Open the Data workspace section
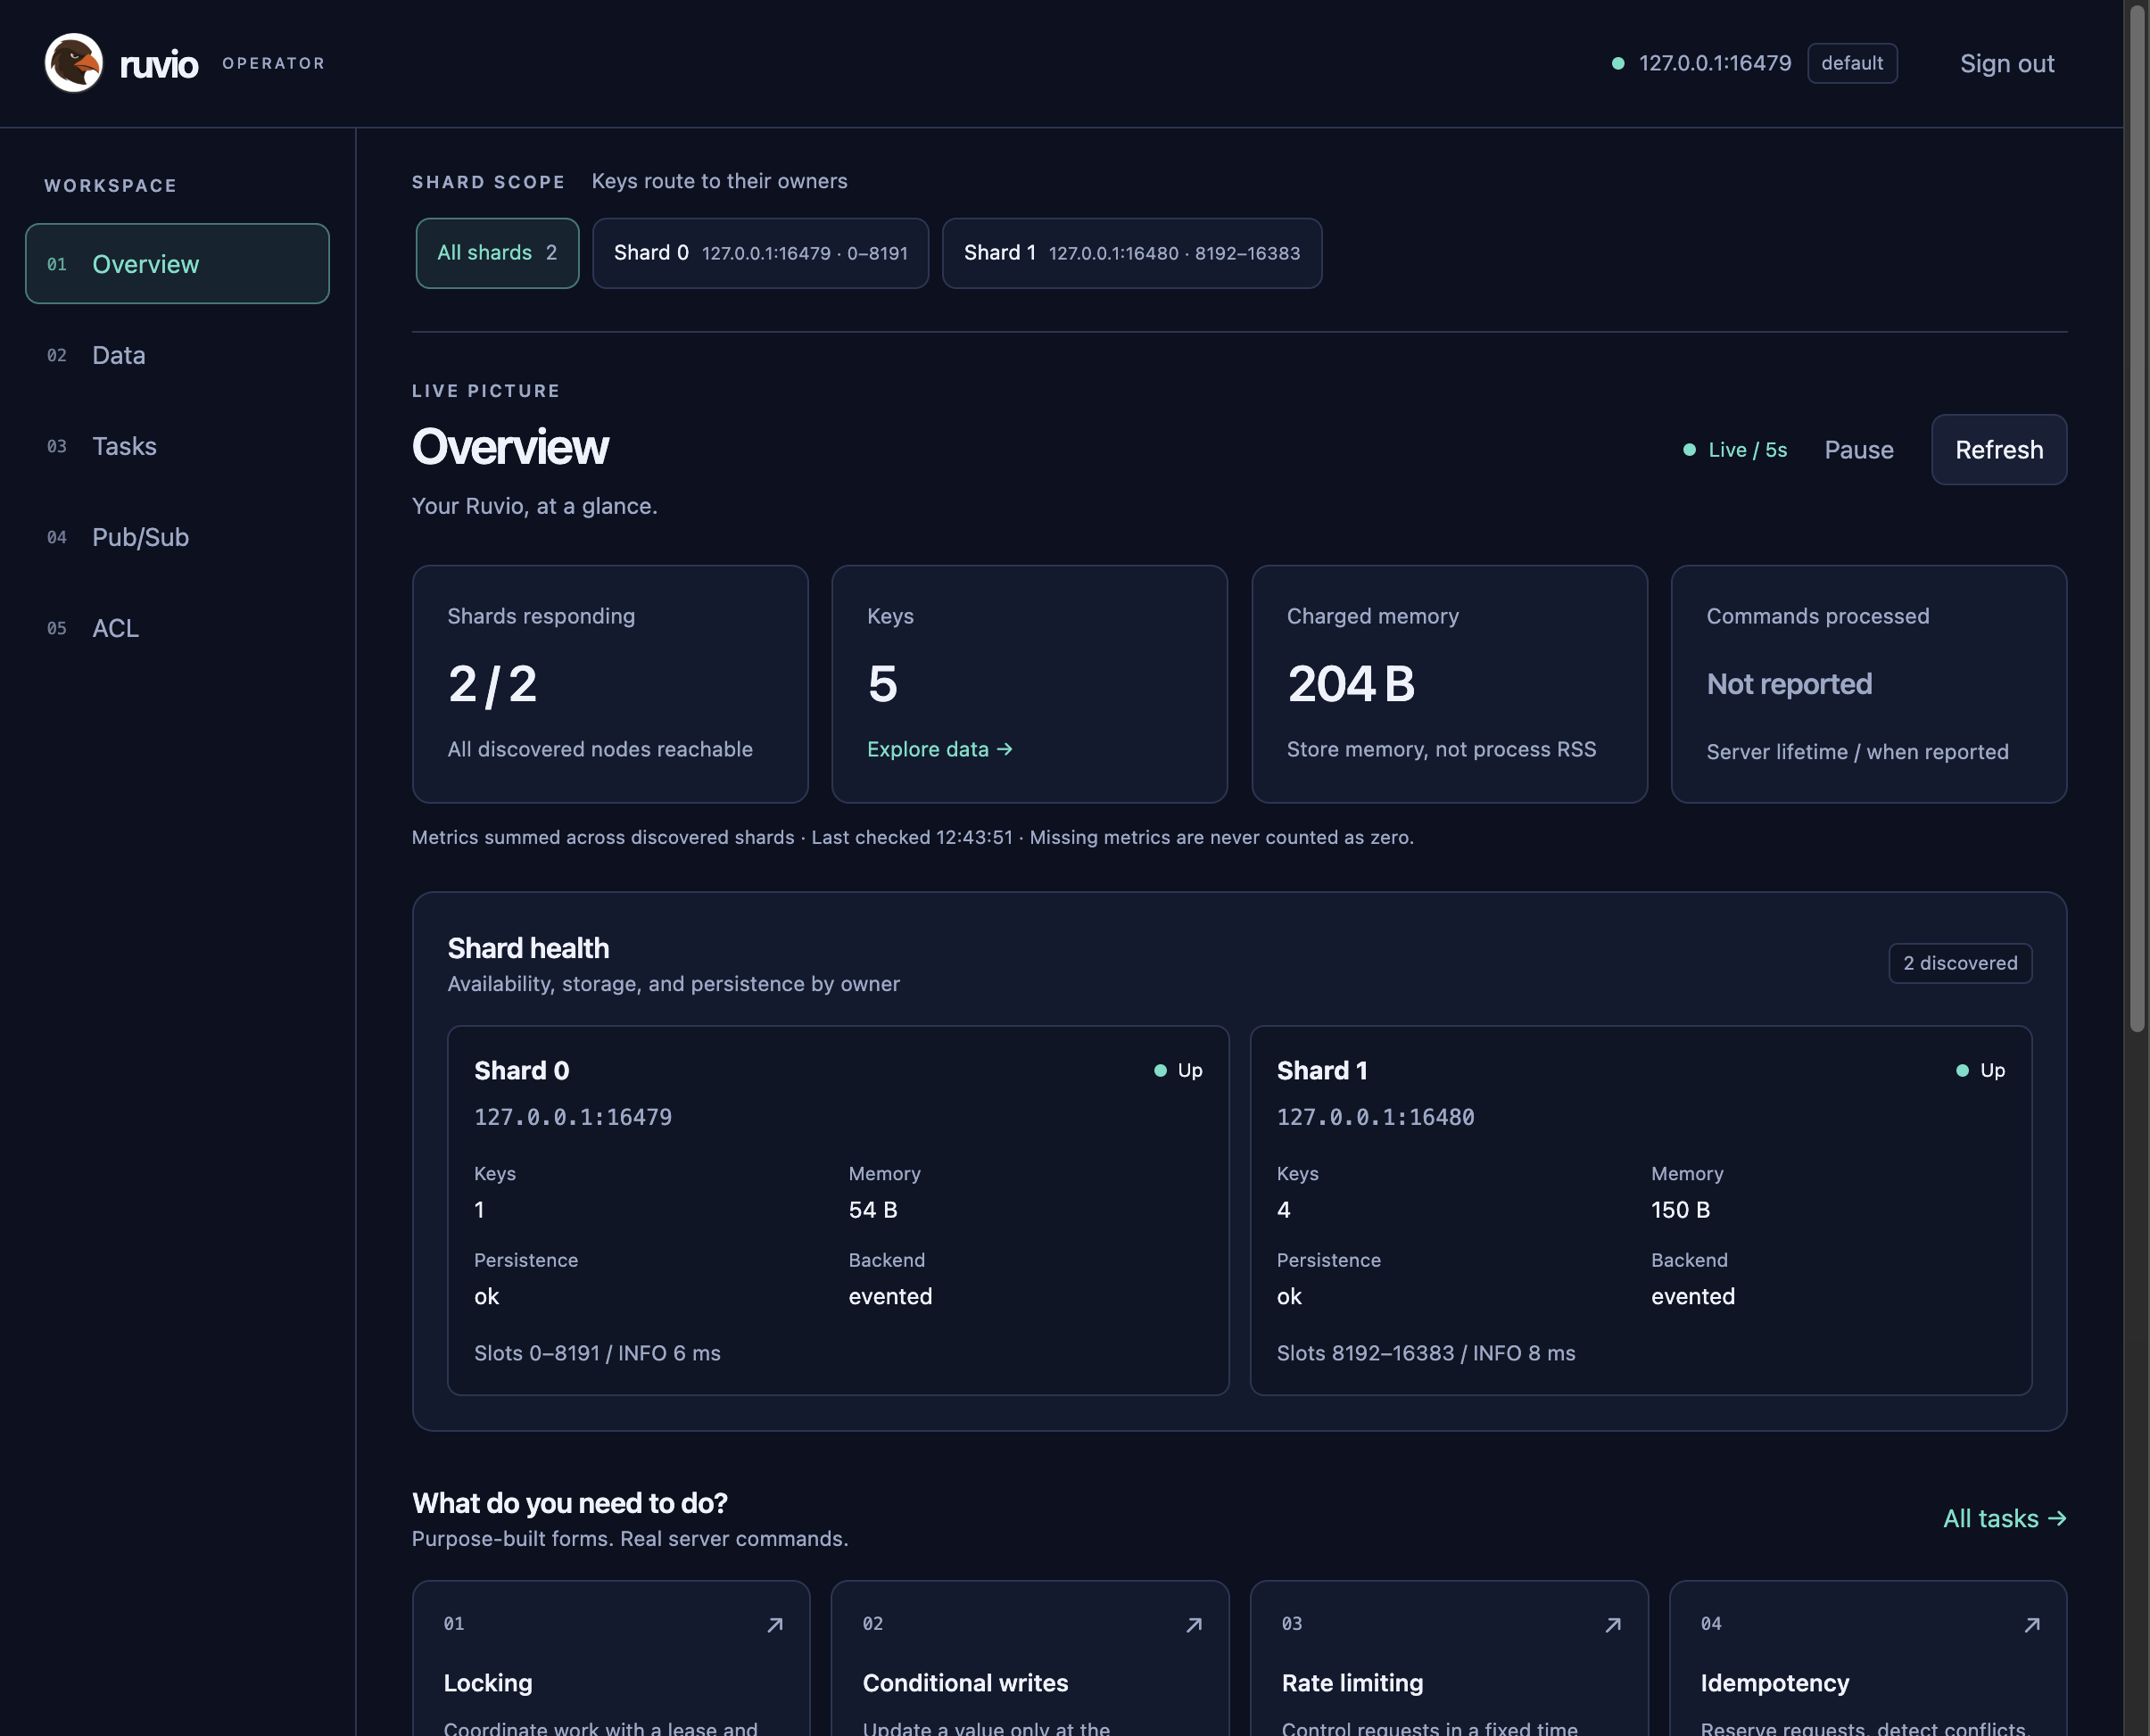Viewport: 2150px width, 1736px height. pos(177,355)
